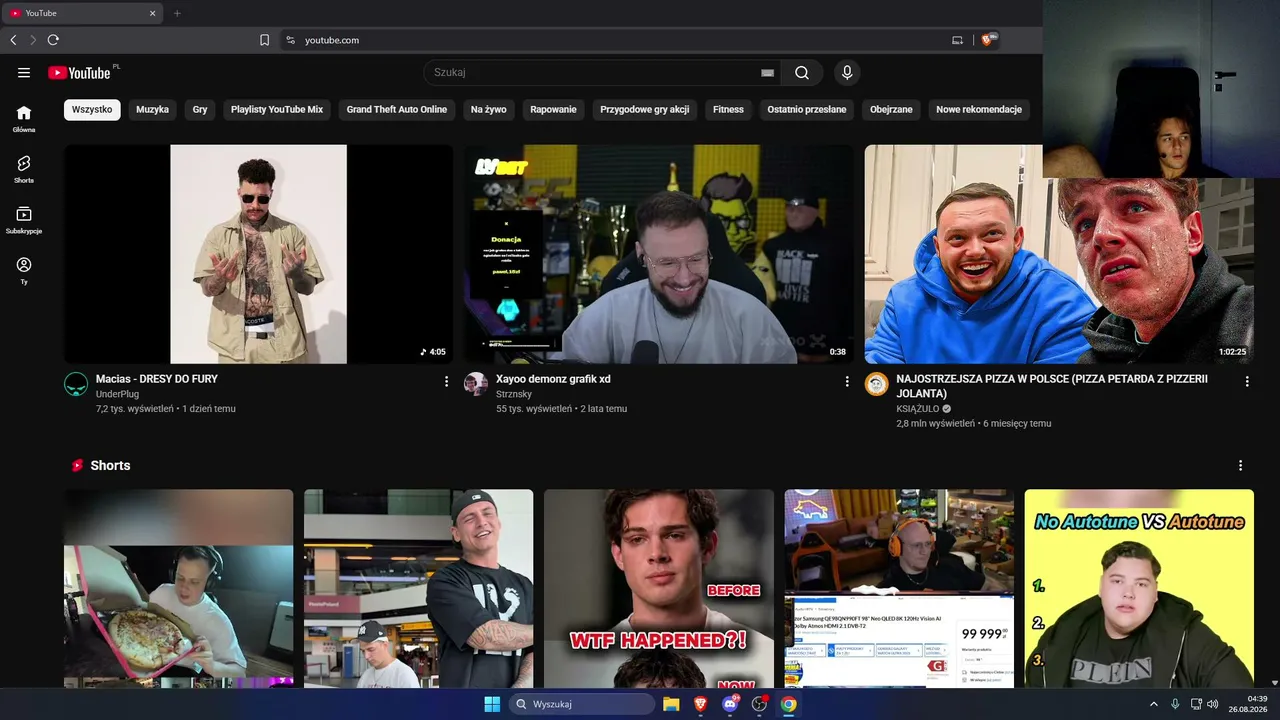Select the Przygodowe gry akcji chip
This screenshot has height=720, width=1280.
point(645,109)
